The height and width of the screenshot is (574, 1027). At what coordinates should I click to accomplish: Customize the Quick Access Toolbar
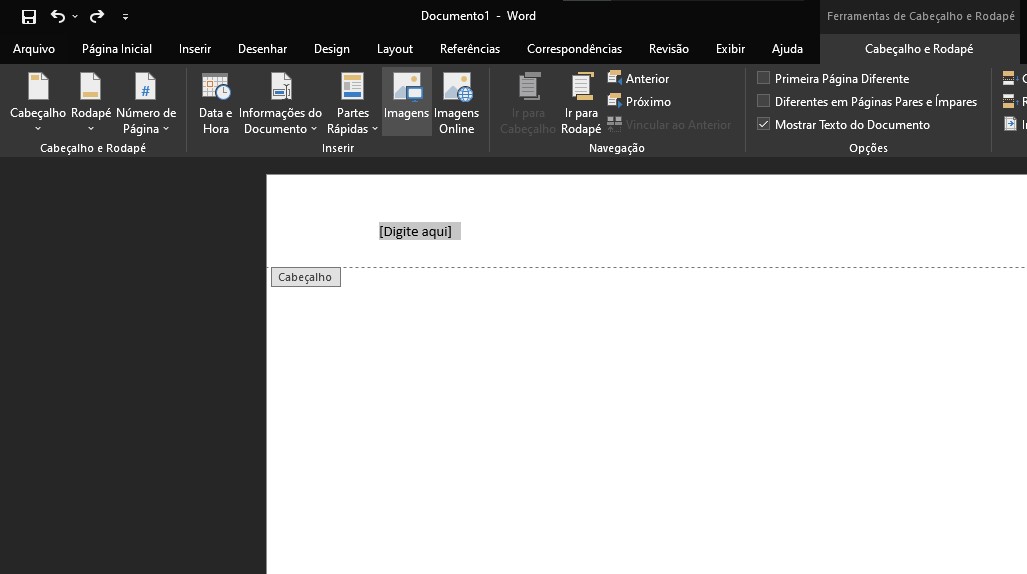(x=125, y=17)
